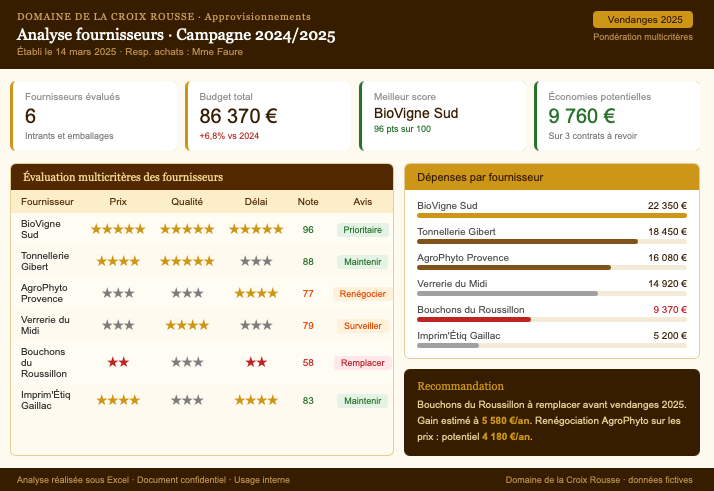This screenshot has width=714, height=491.
Task: Click the score 96 in Note column
Action: pyautogui.click(x=308, y=230)
